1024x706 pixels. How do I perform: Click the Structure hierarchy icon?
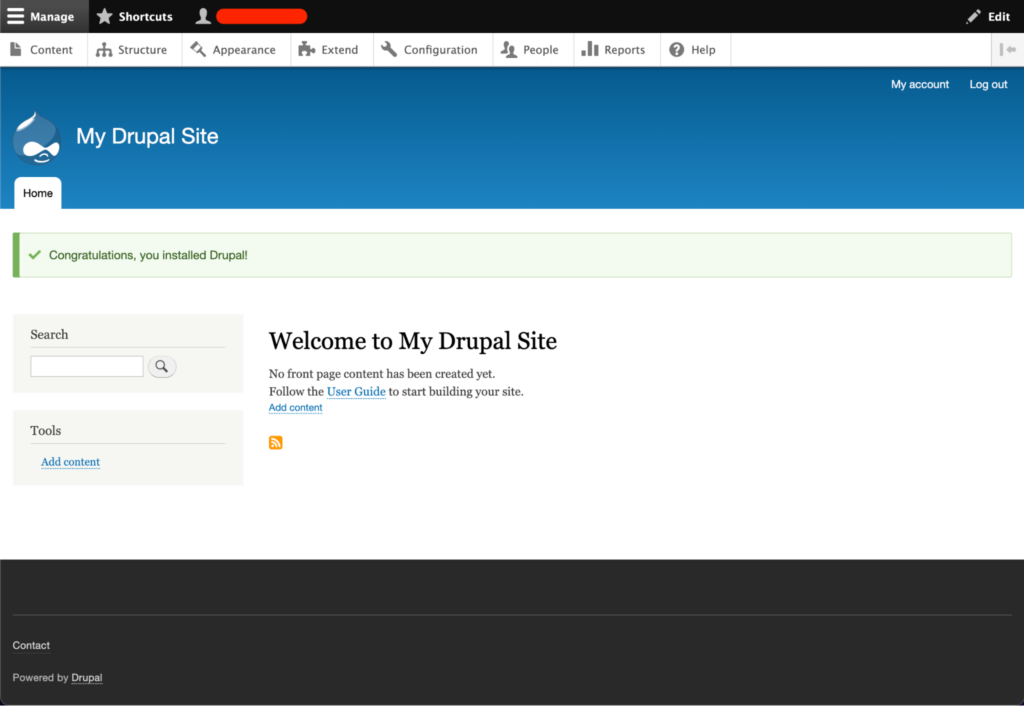click(104, 50)
